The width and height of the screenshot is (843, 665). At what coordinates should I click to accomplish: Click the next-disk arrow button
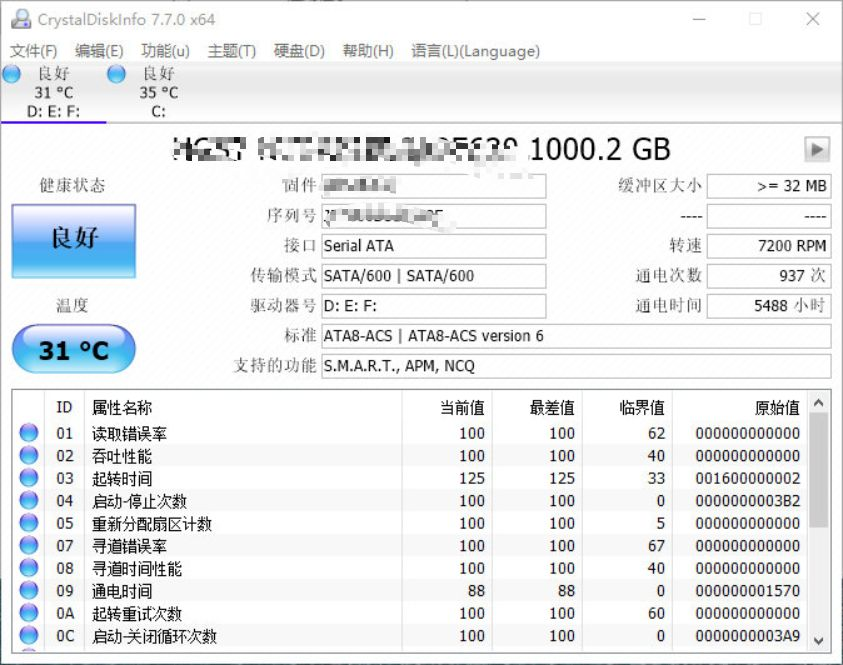[816, 148]
